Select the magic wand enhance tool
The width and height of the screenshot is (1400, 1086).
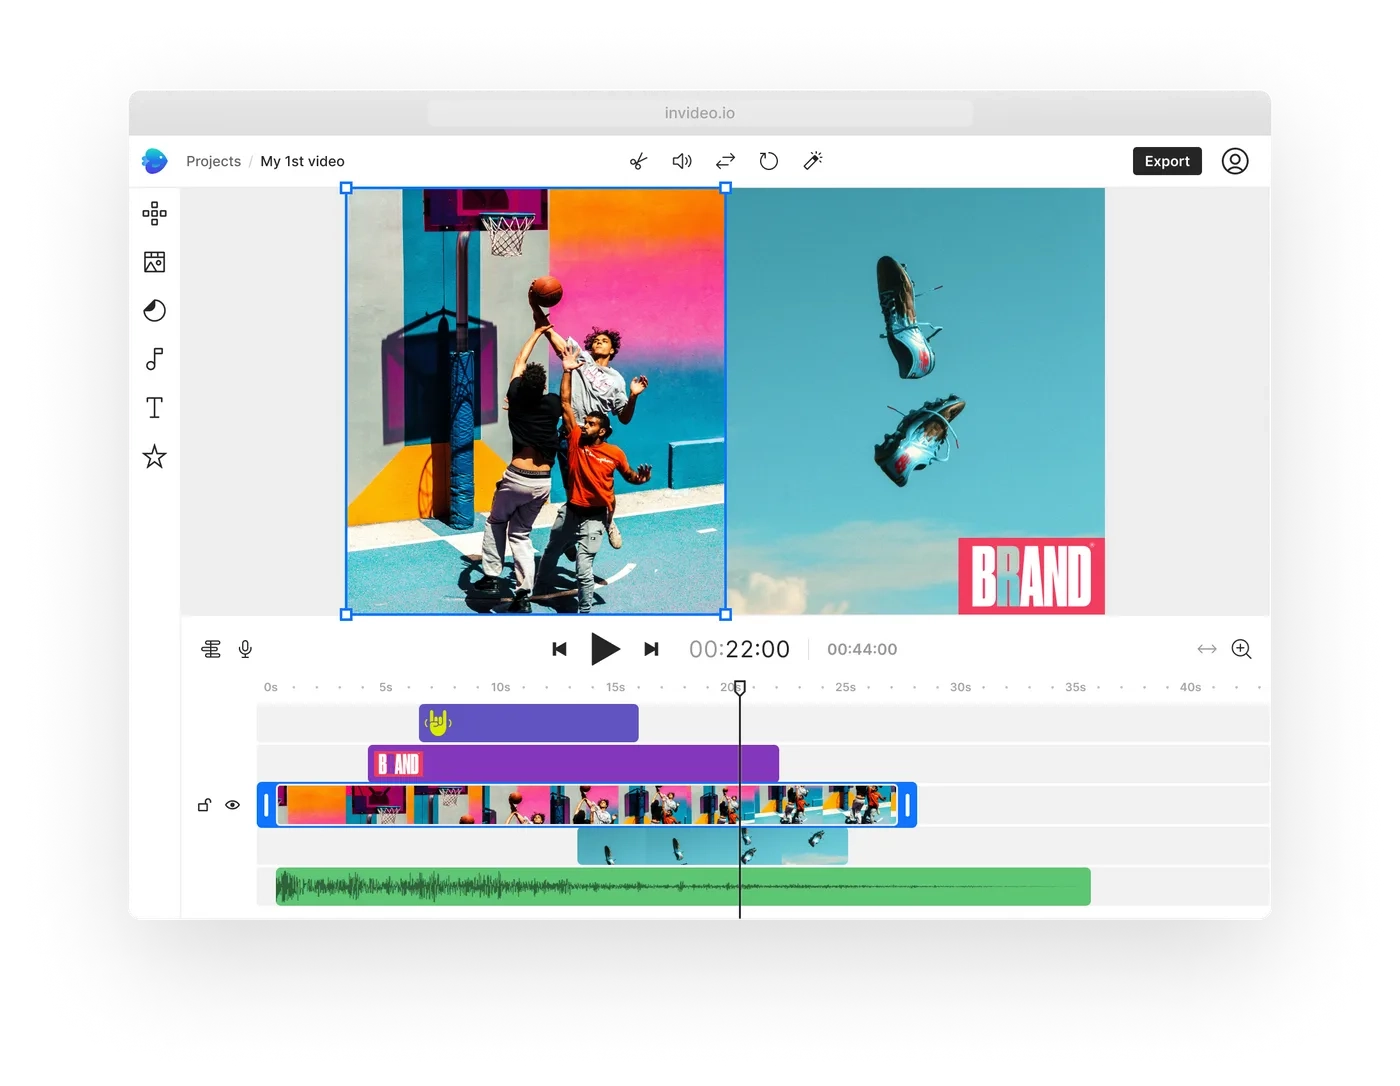pos(812,160)
